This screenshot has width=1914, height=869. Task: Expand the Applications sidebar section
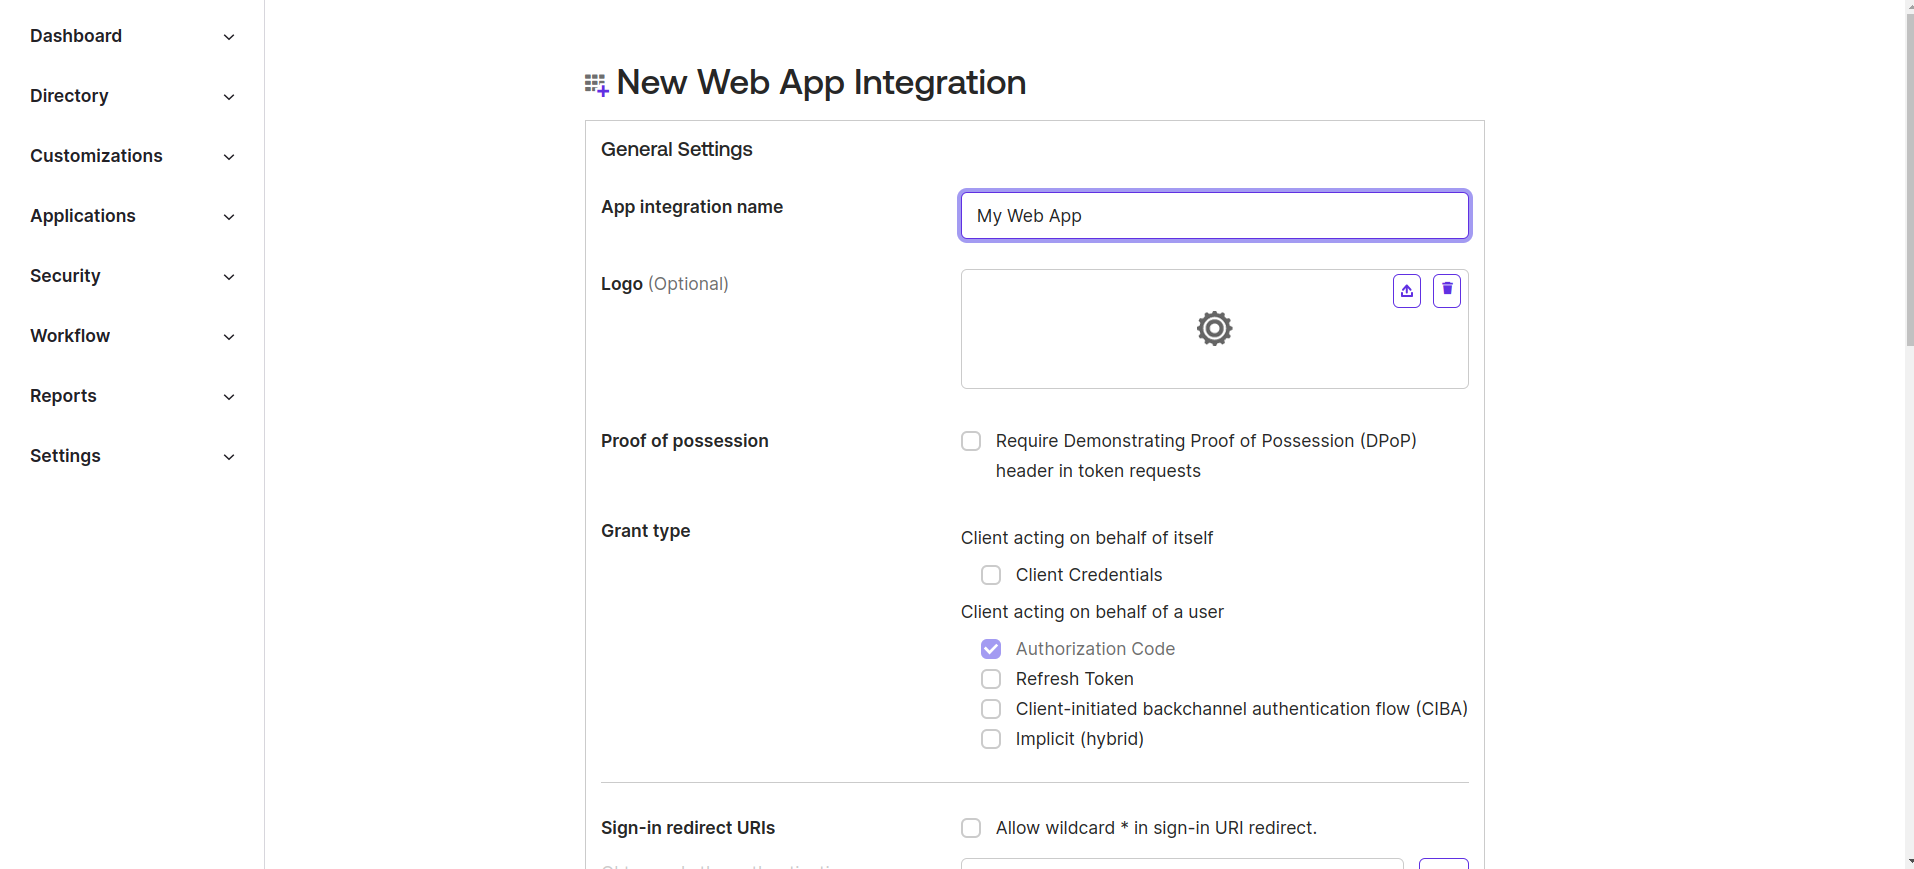click(x=229, y=217)
